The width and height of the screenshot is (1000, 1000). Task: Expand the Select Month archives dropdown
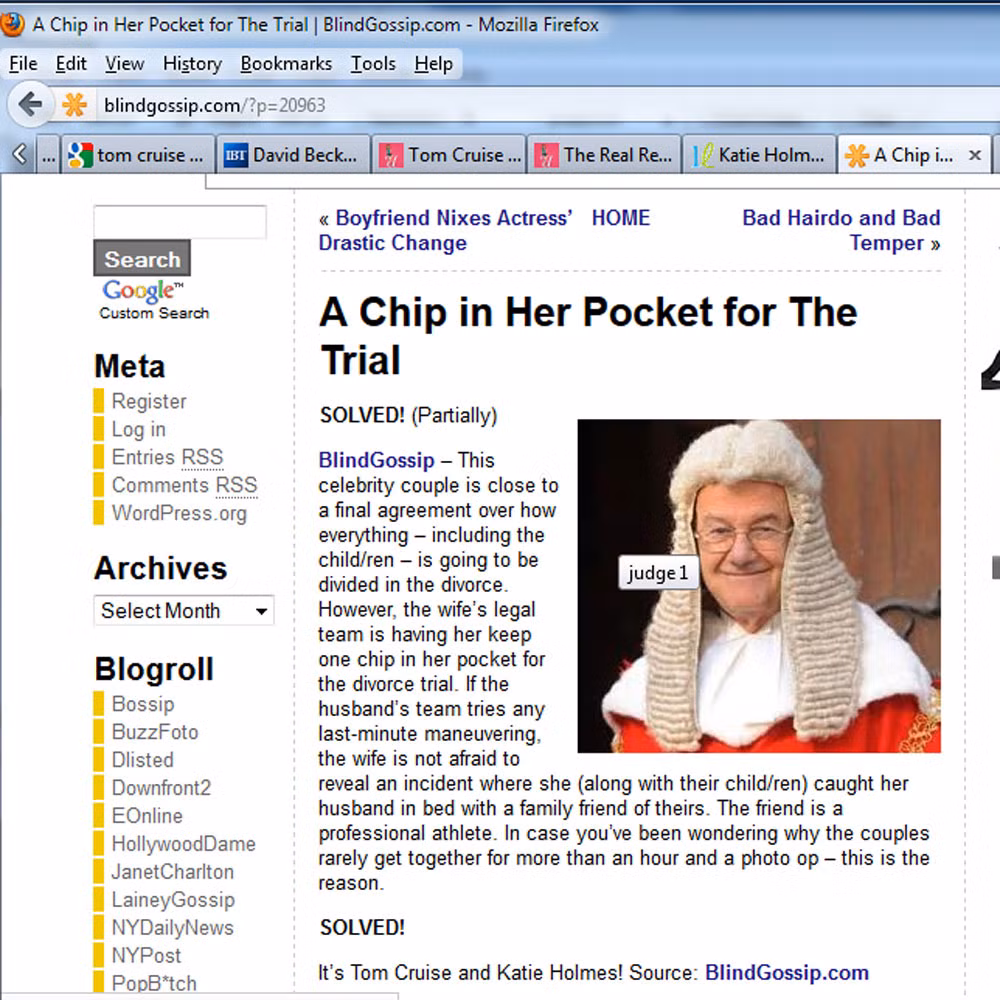coord(184,610)
